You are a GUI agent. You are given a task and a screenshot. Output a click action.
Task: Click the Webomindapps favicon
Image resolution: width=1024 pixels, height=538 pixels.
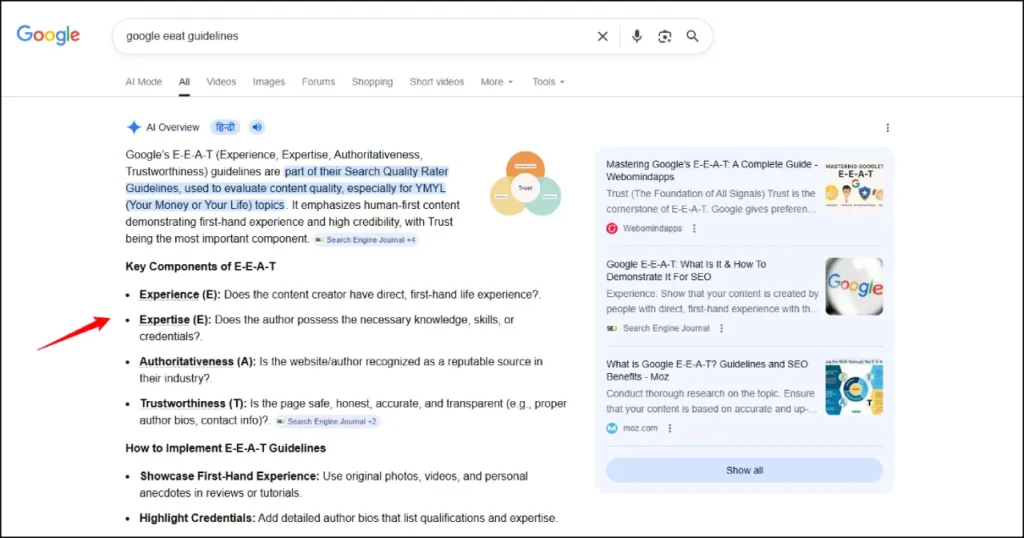tap(612, 229)
